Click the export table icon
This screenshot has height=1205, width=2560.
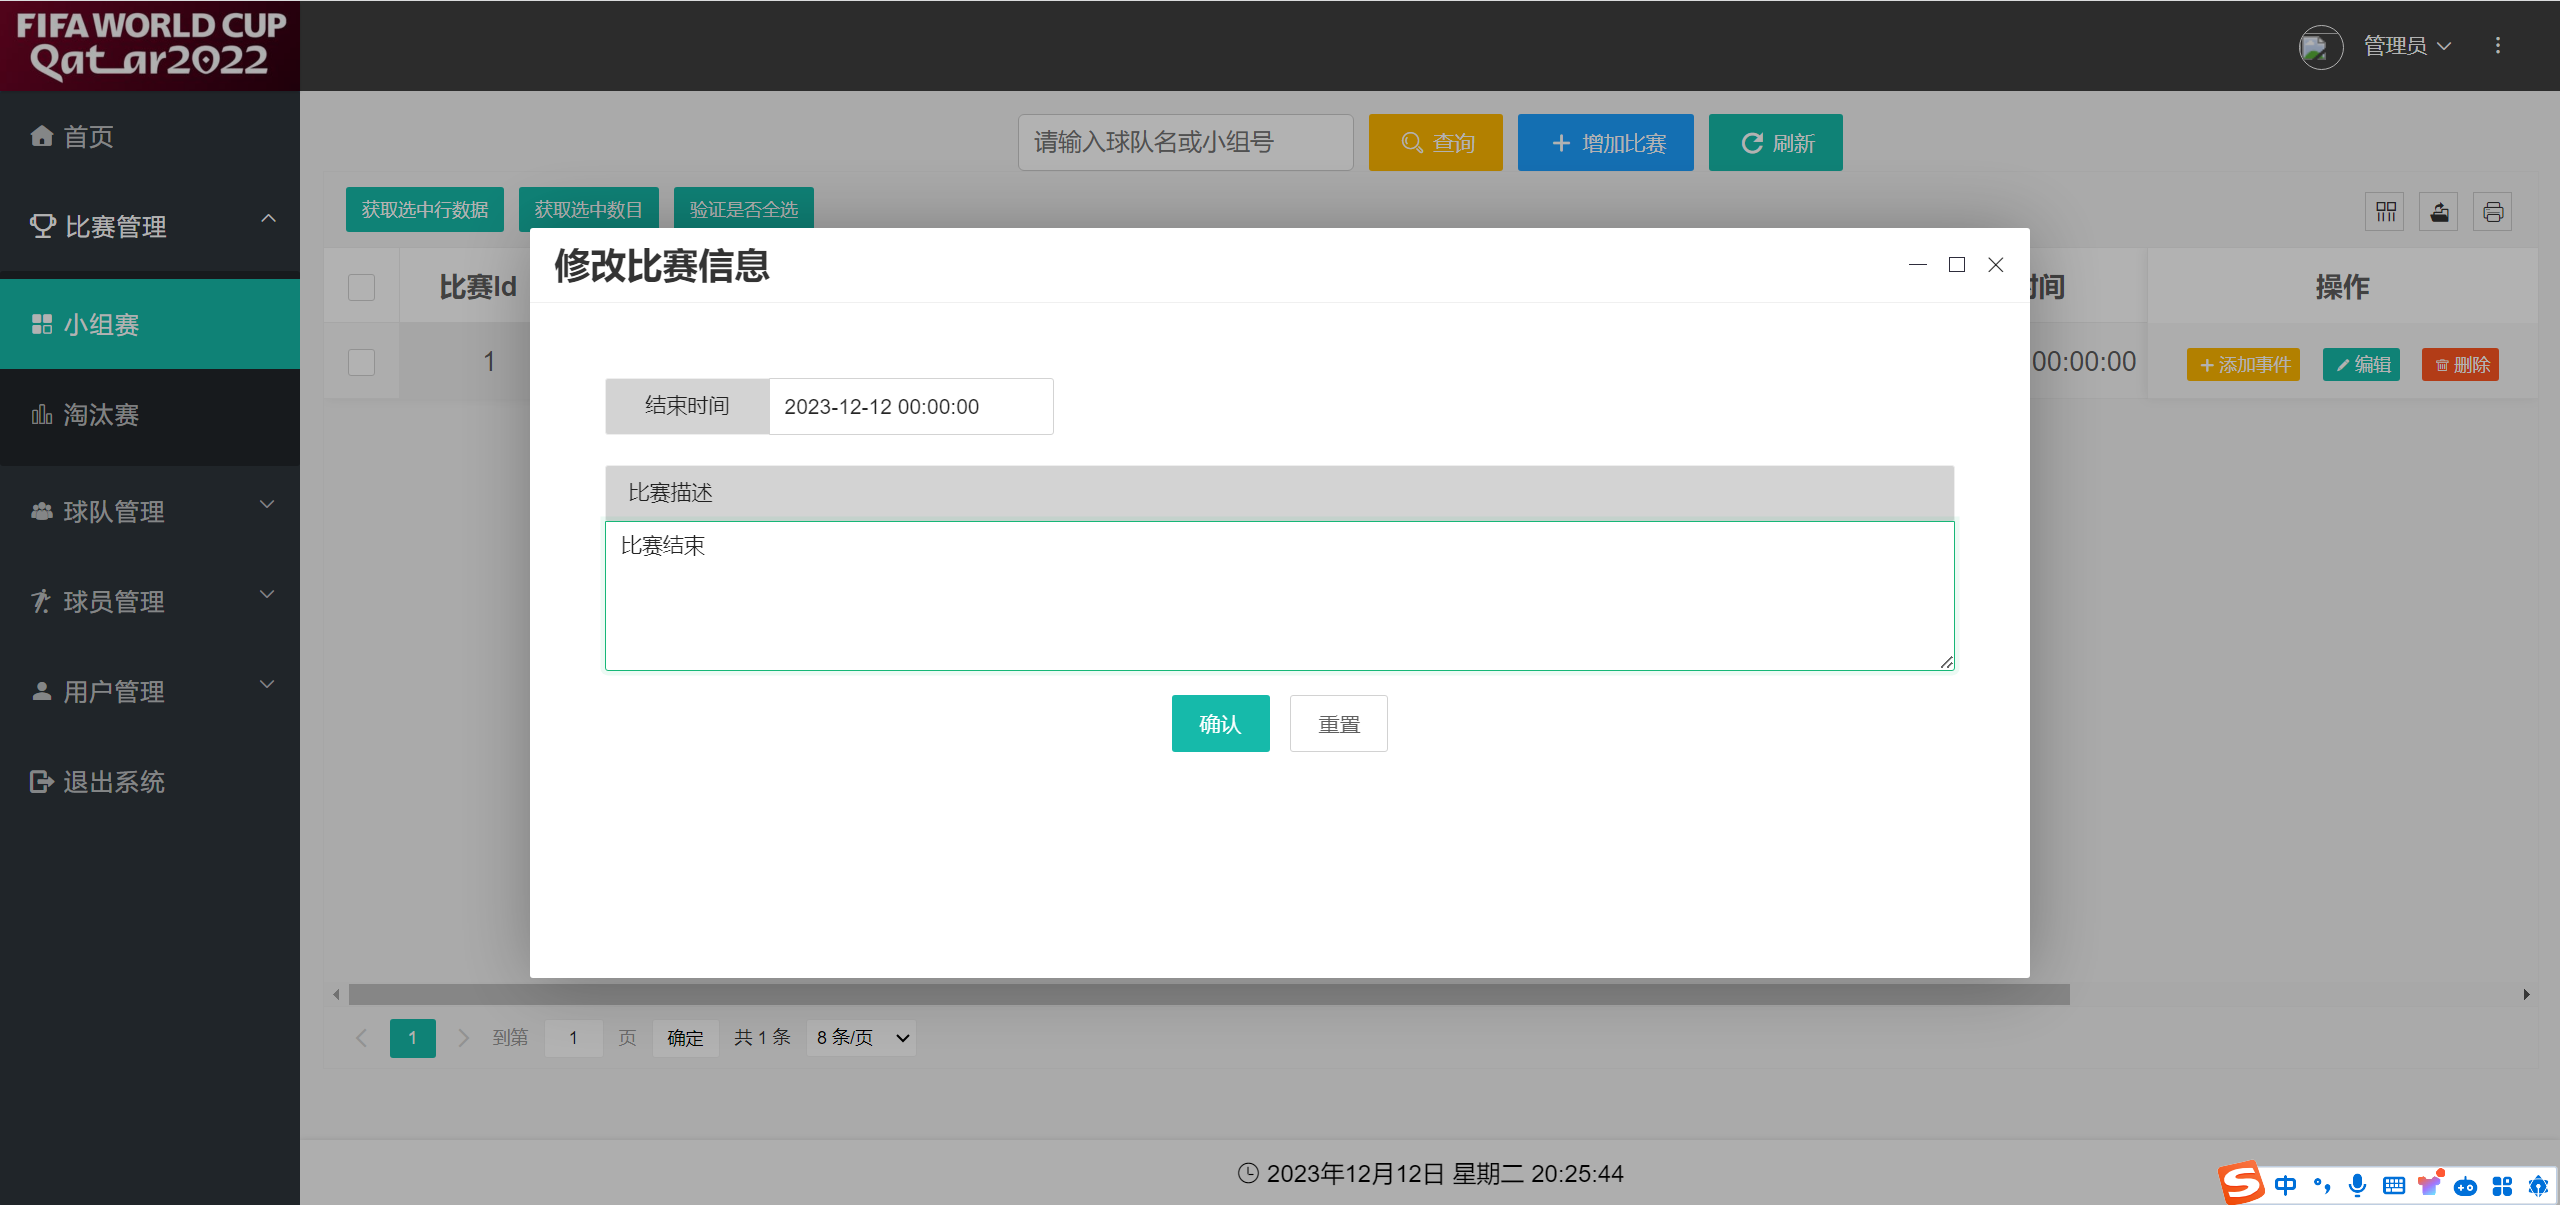(x=2440, y=212)
